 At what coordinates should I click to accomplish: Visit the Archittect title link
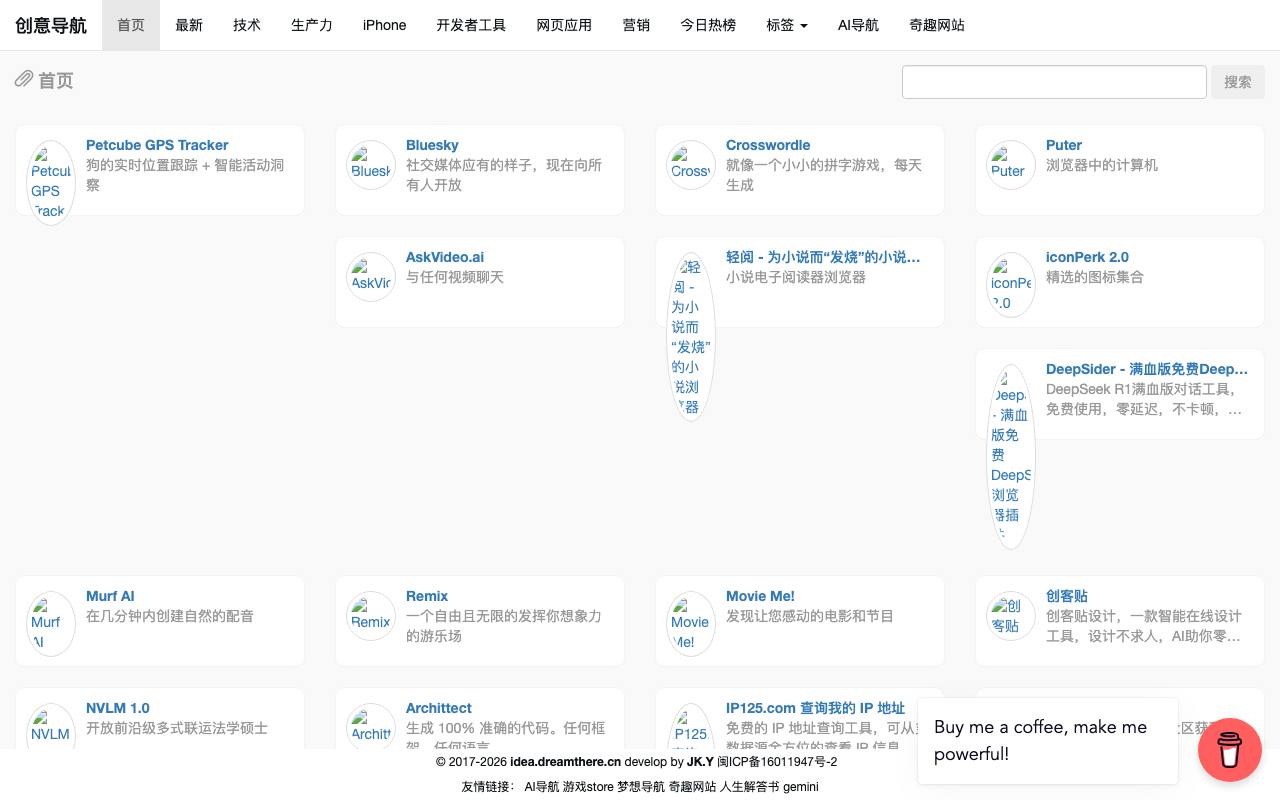[x=439, y=708]
